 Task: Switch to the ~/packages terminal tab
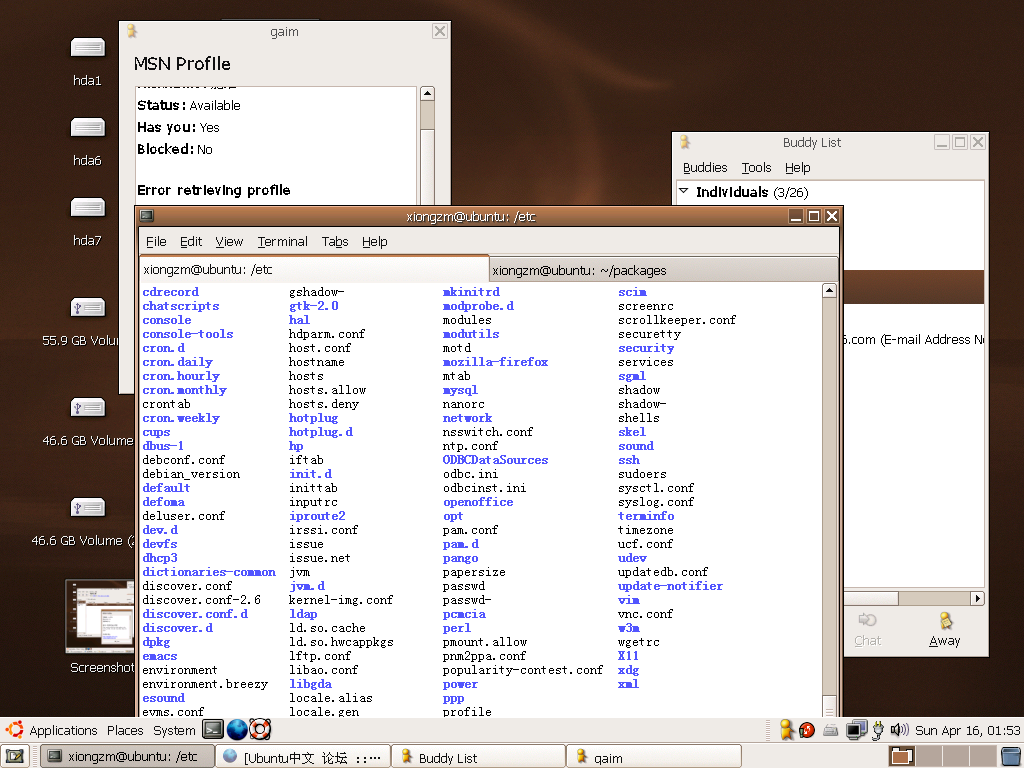click(663, 270)
